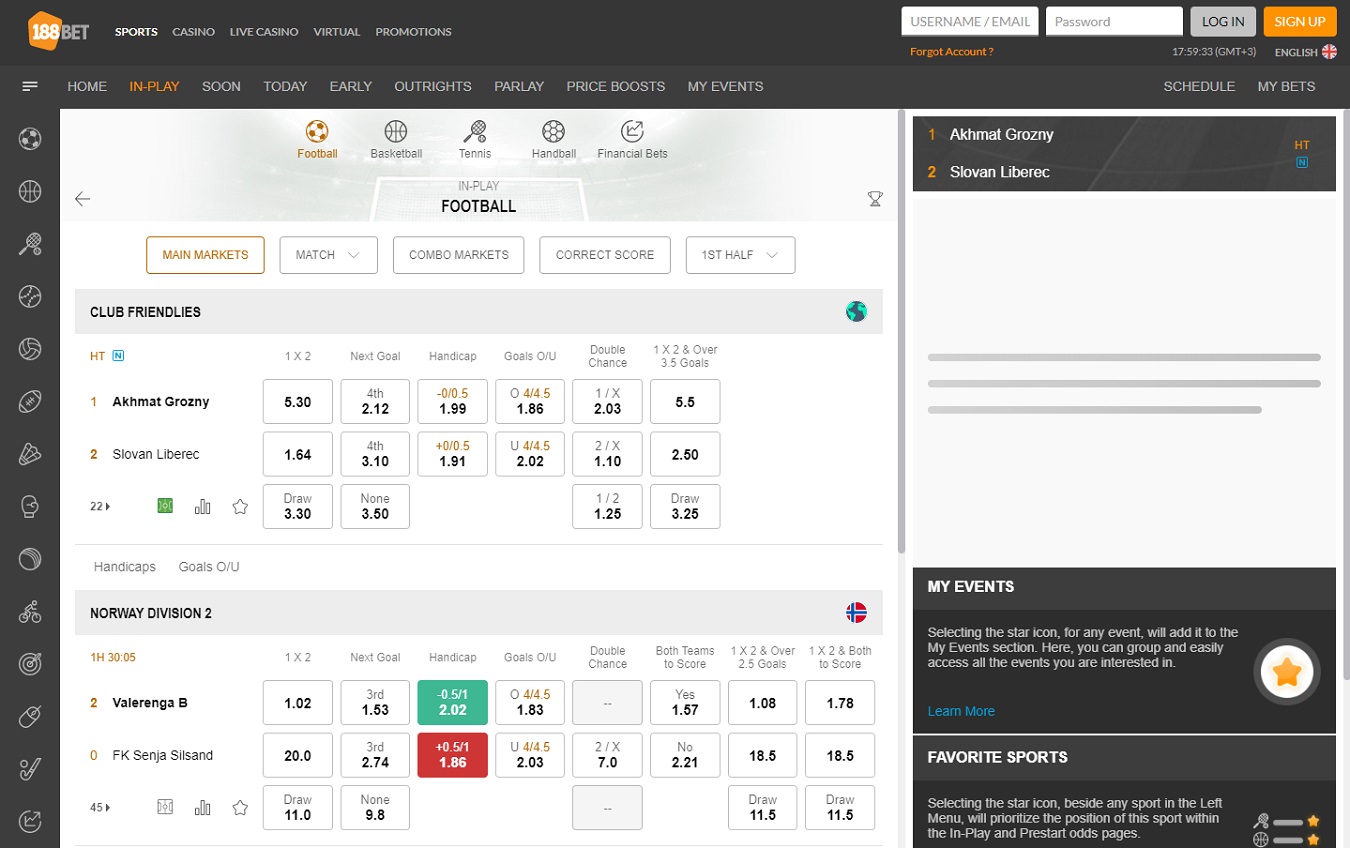
Task: Select the American Football sidebar icon
Action: click(30, 401)
